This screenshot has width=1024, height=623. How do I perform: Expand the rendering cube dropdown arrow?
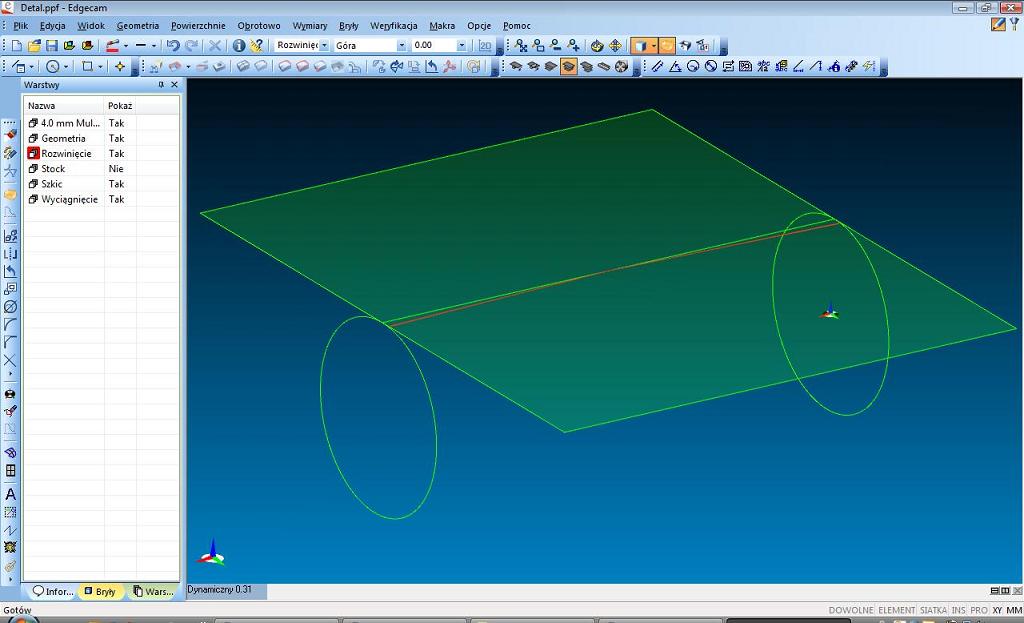(654, 46)
